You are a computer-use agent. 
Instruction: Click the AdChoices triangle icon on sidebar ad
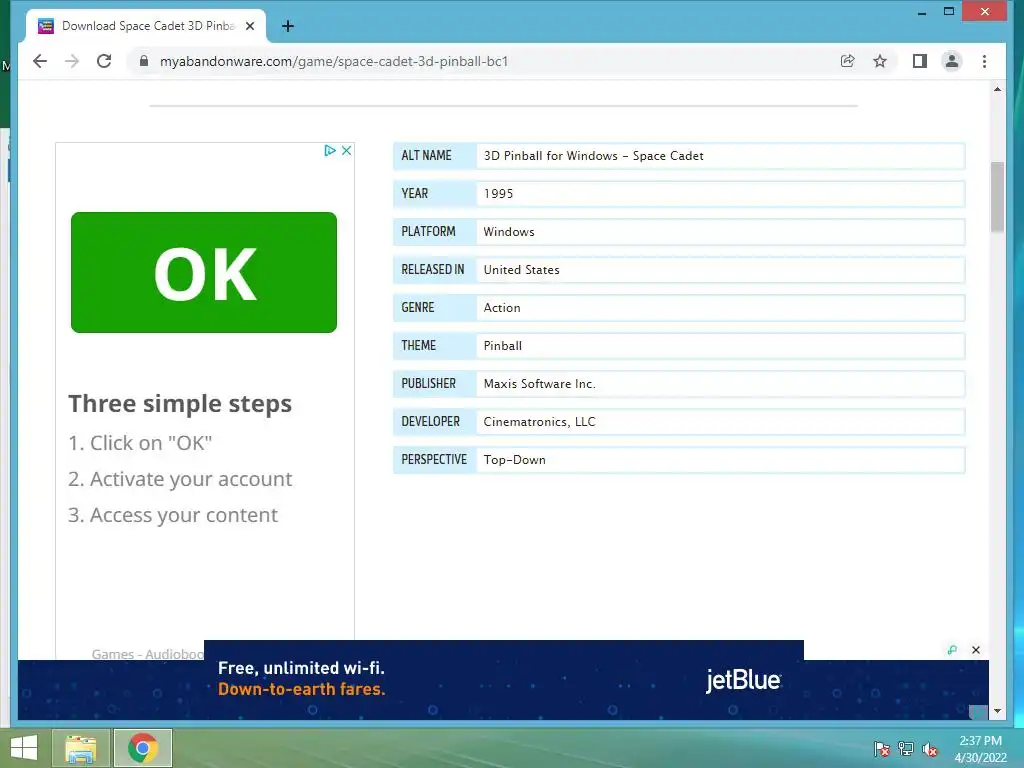tap(330, 150)
